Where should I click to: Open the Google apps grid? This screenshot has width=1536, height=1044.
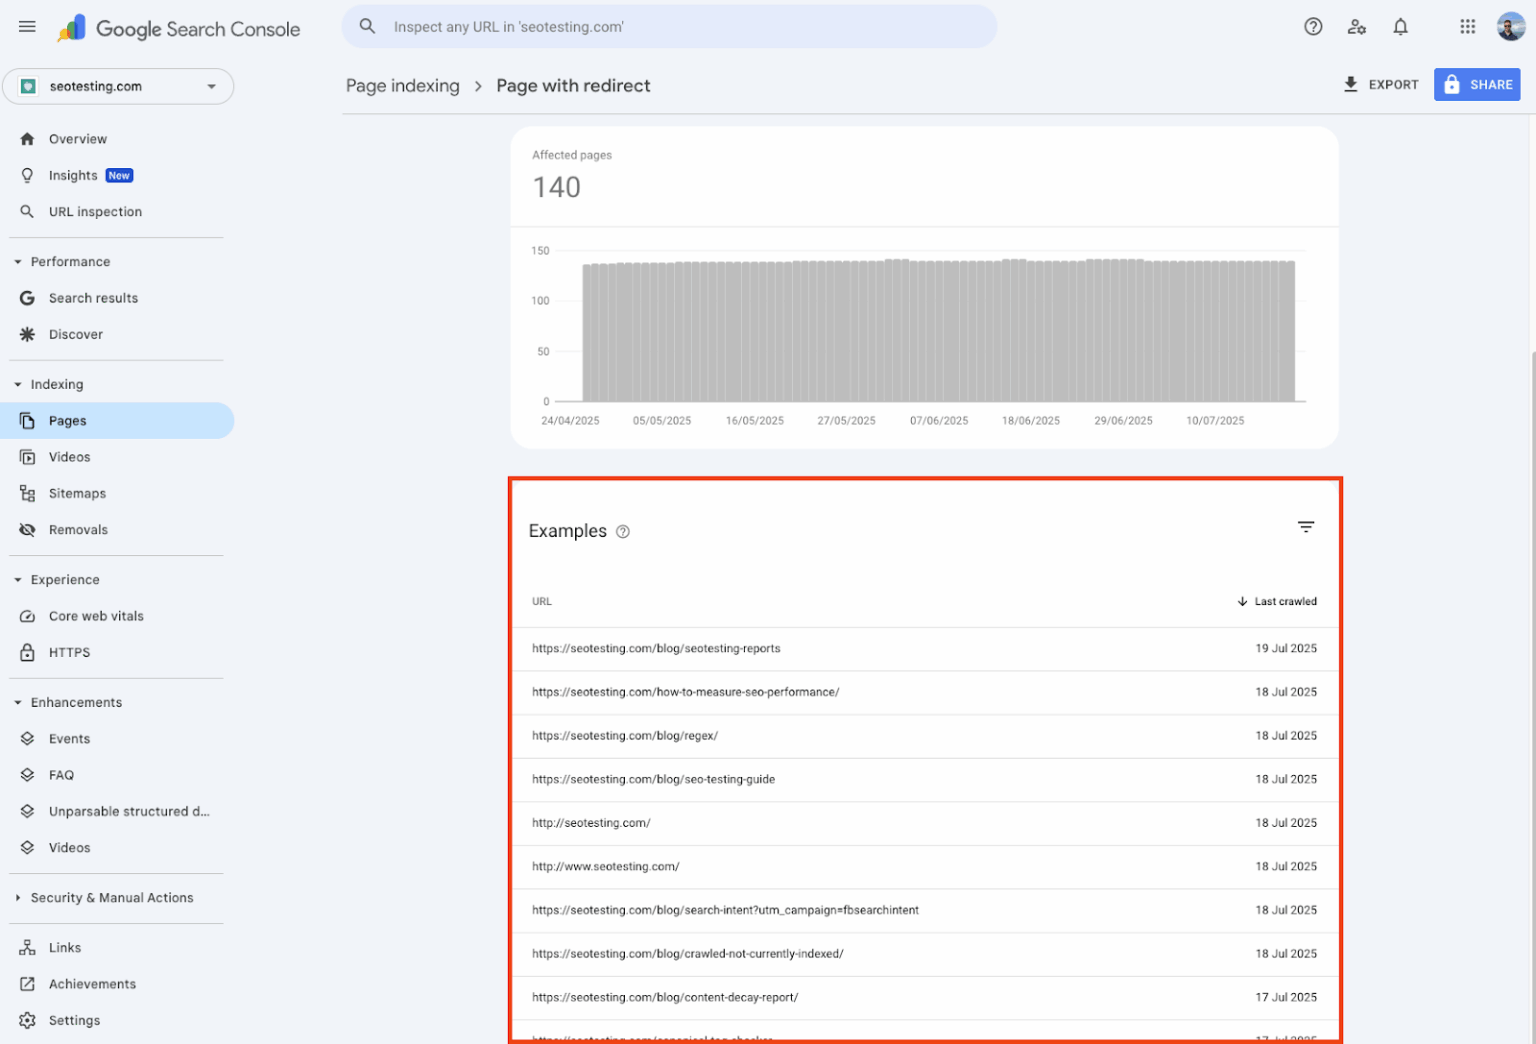[x=1467, y=27]
